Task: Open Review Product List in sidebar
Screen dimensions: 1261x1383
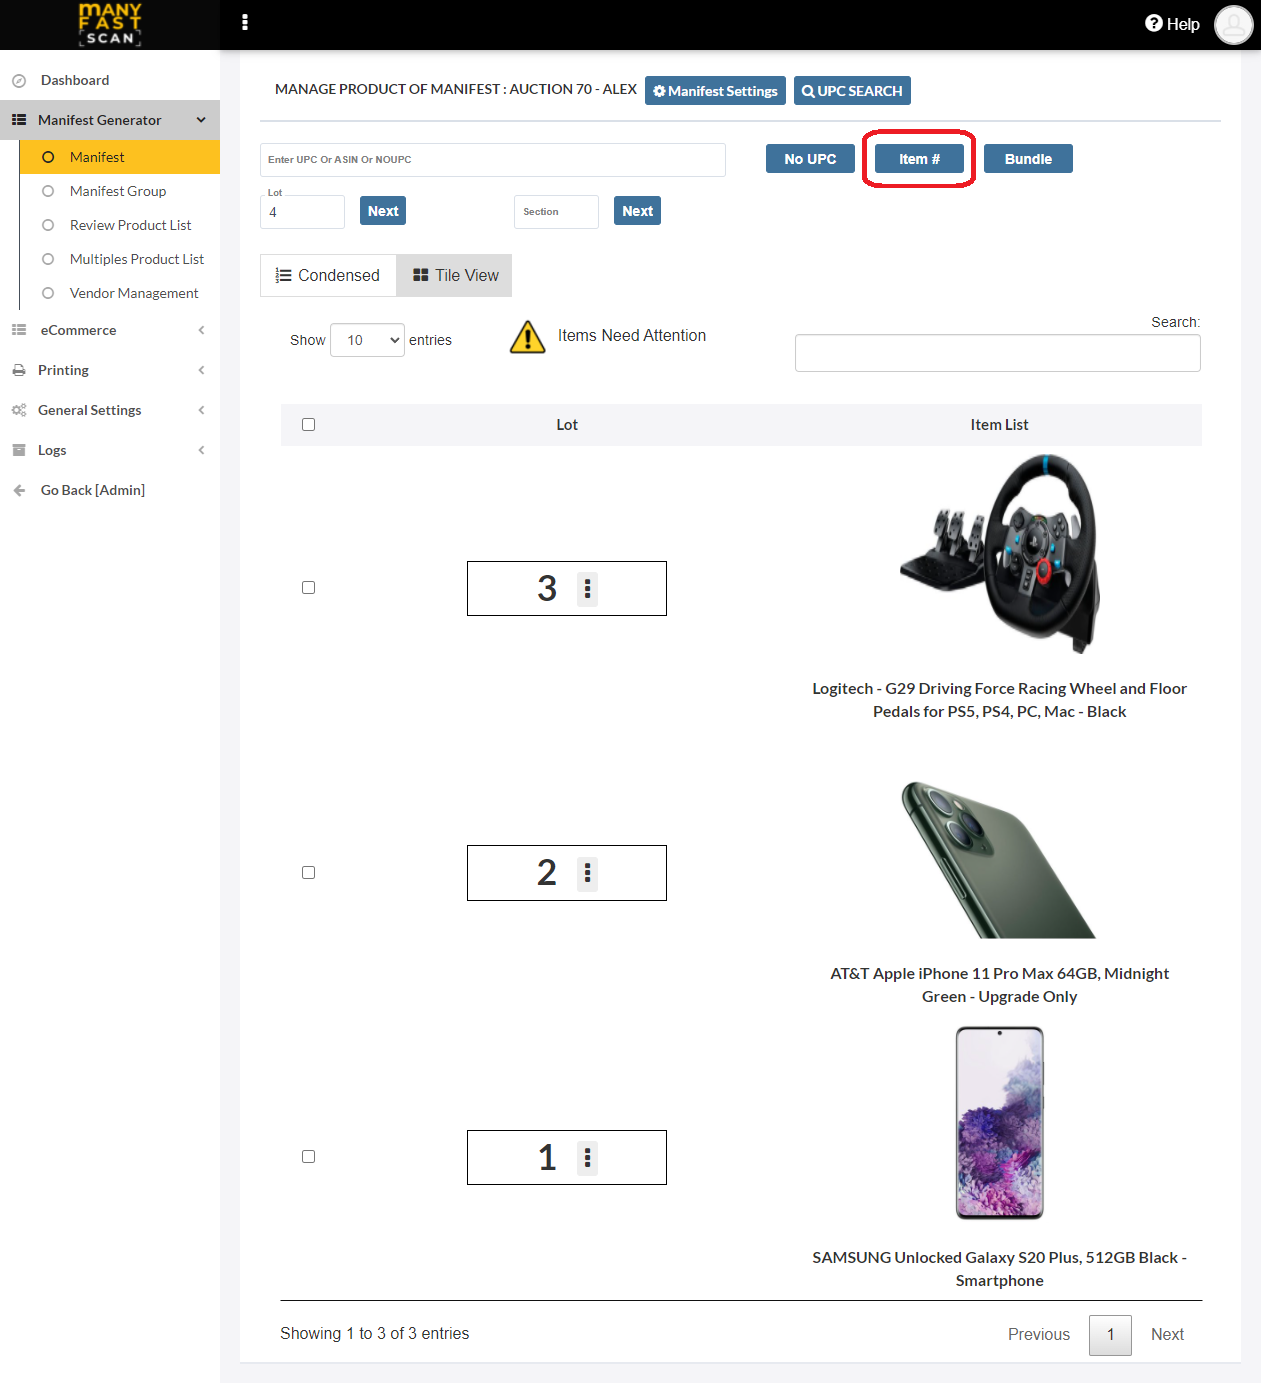Action: pos(130,225)
